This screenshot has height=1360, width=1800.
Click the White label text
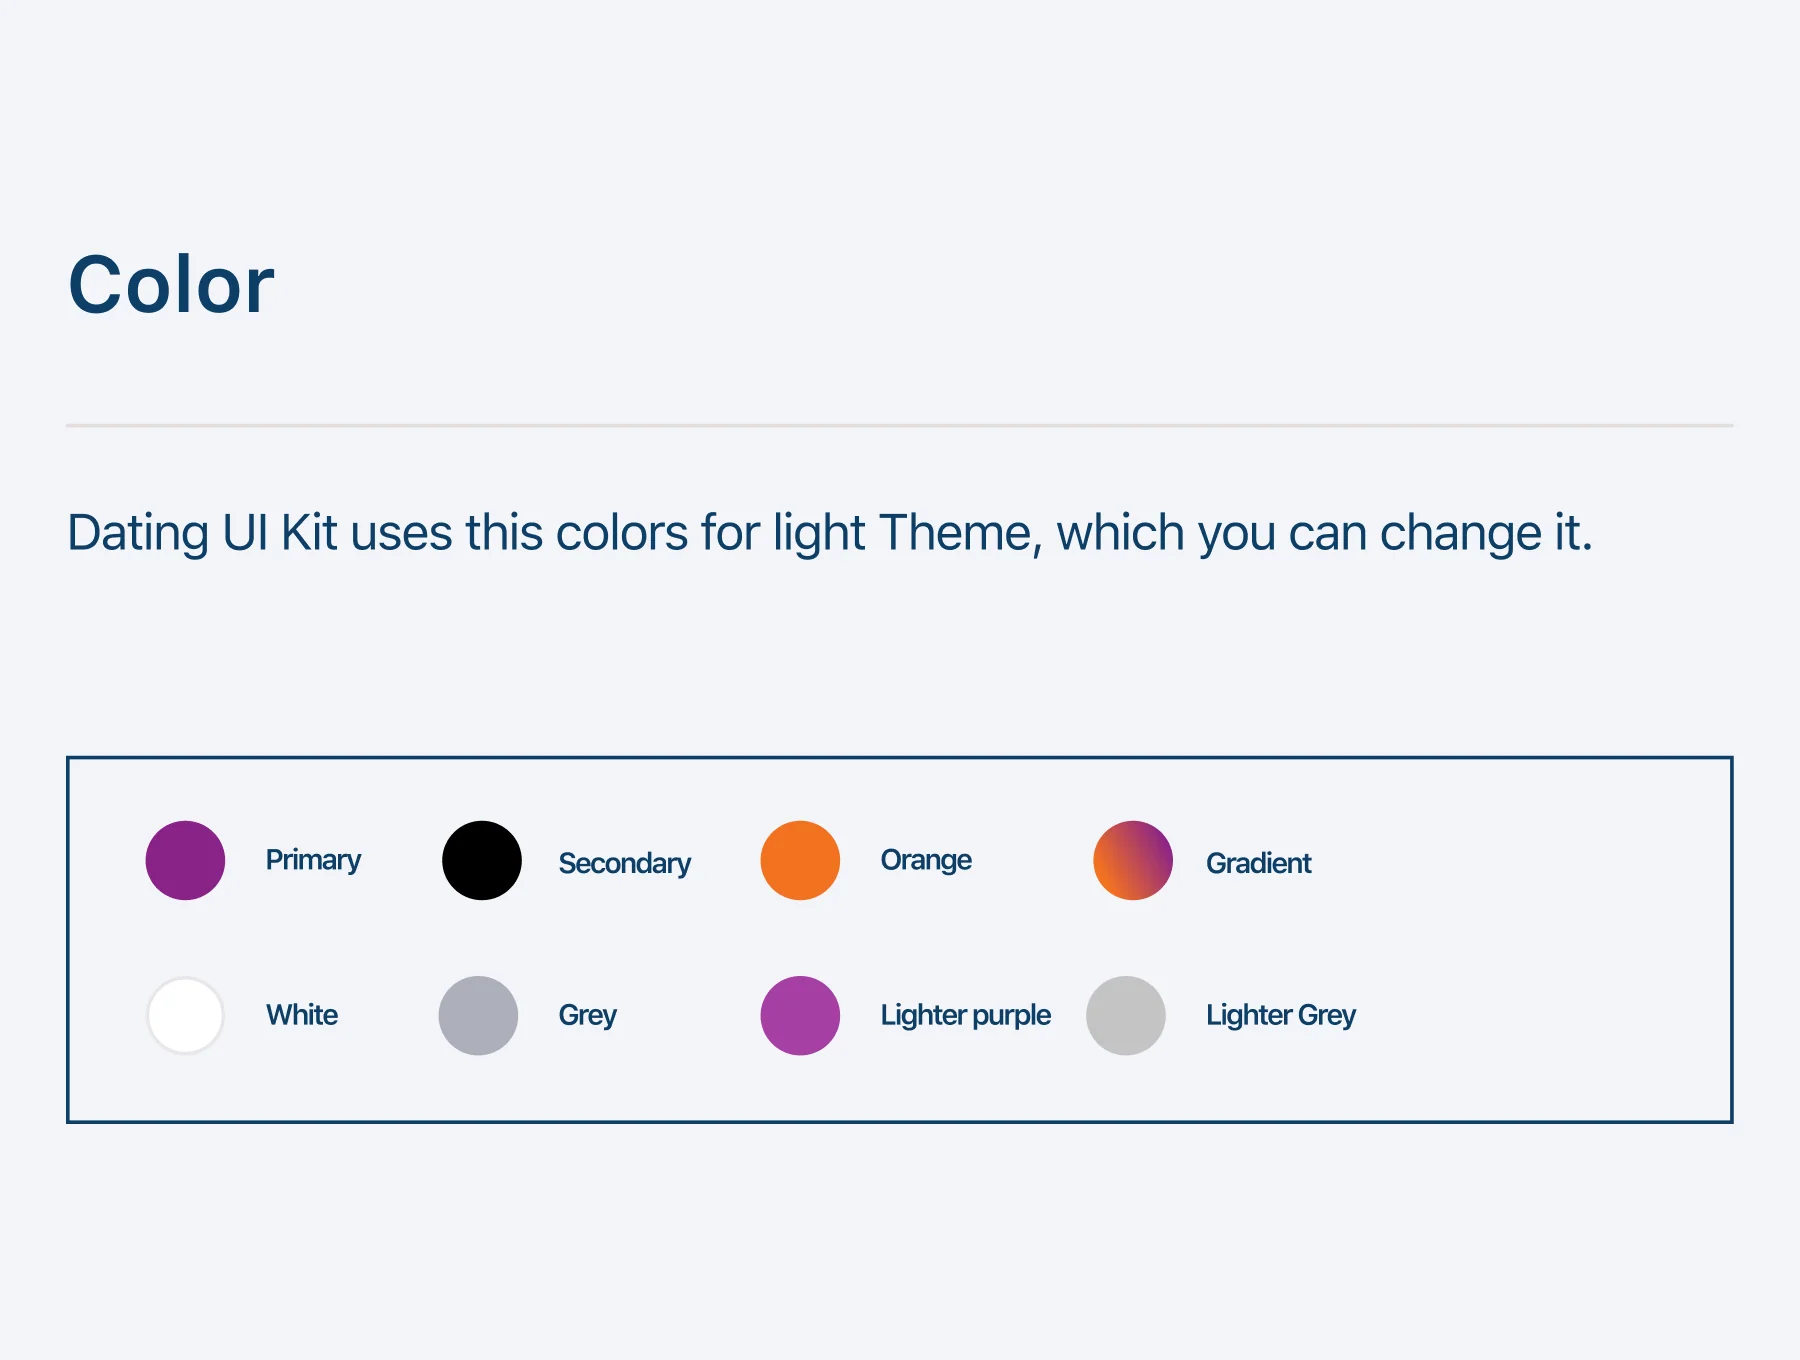click(302, 1015)
